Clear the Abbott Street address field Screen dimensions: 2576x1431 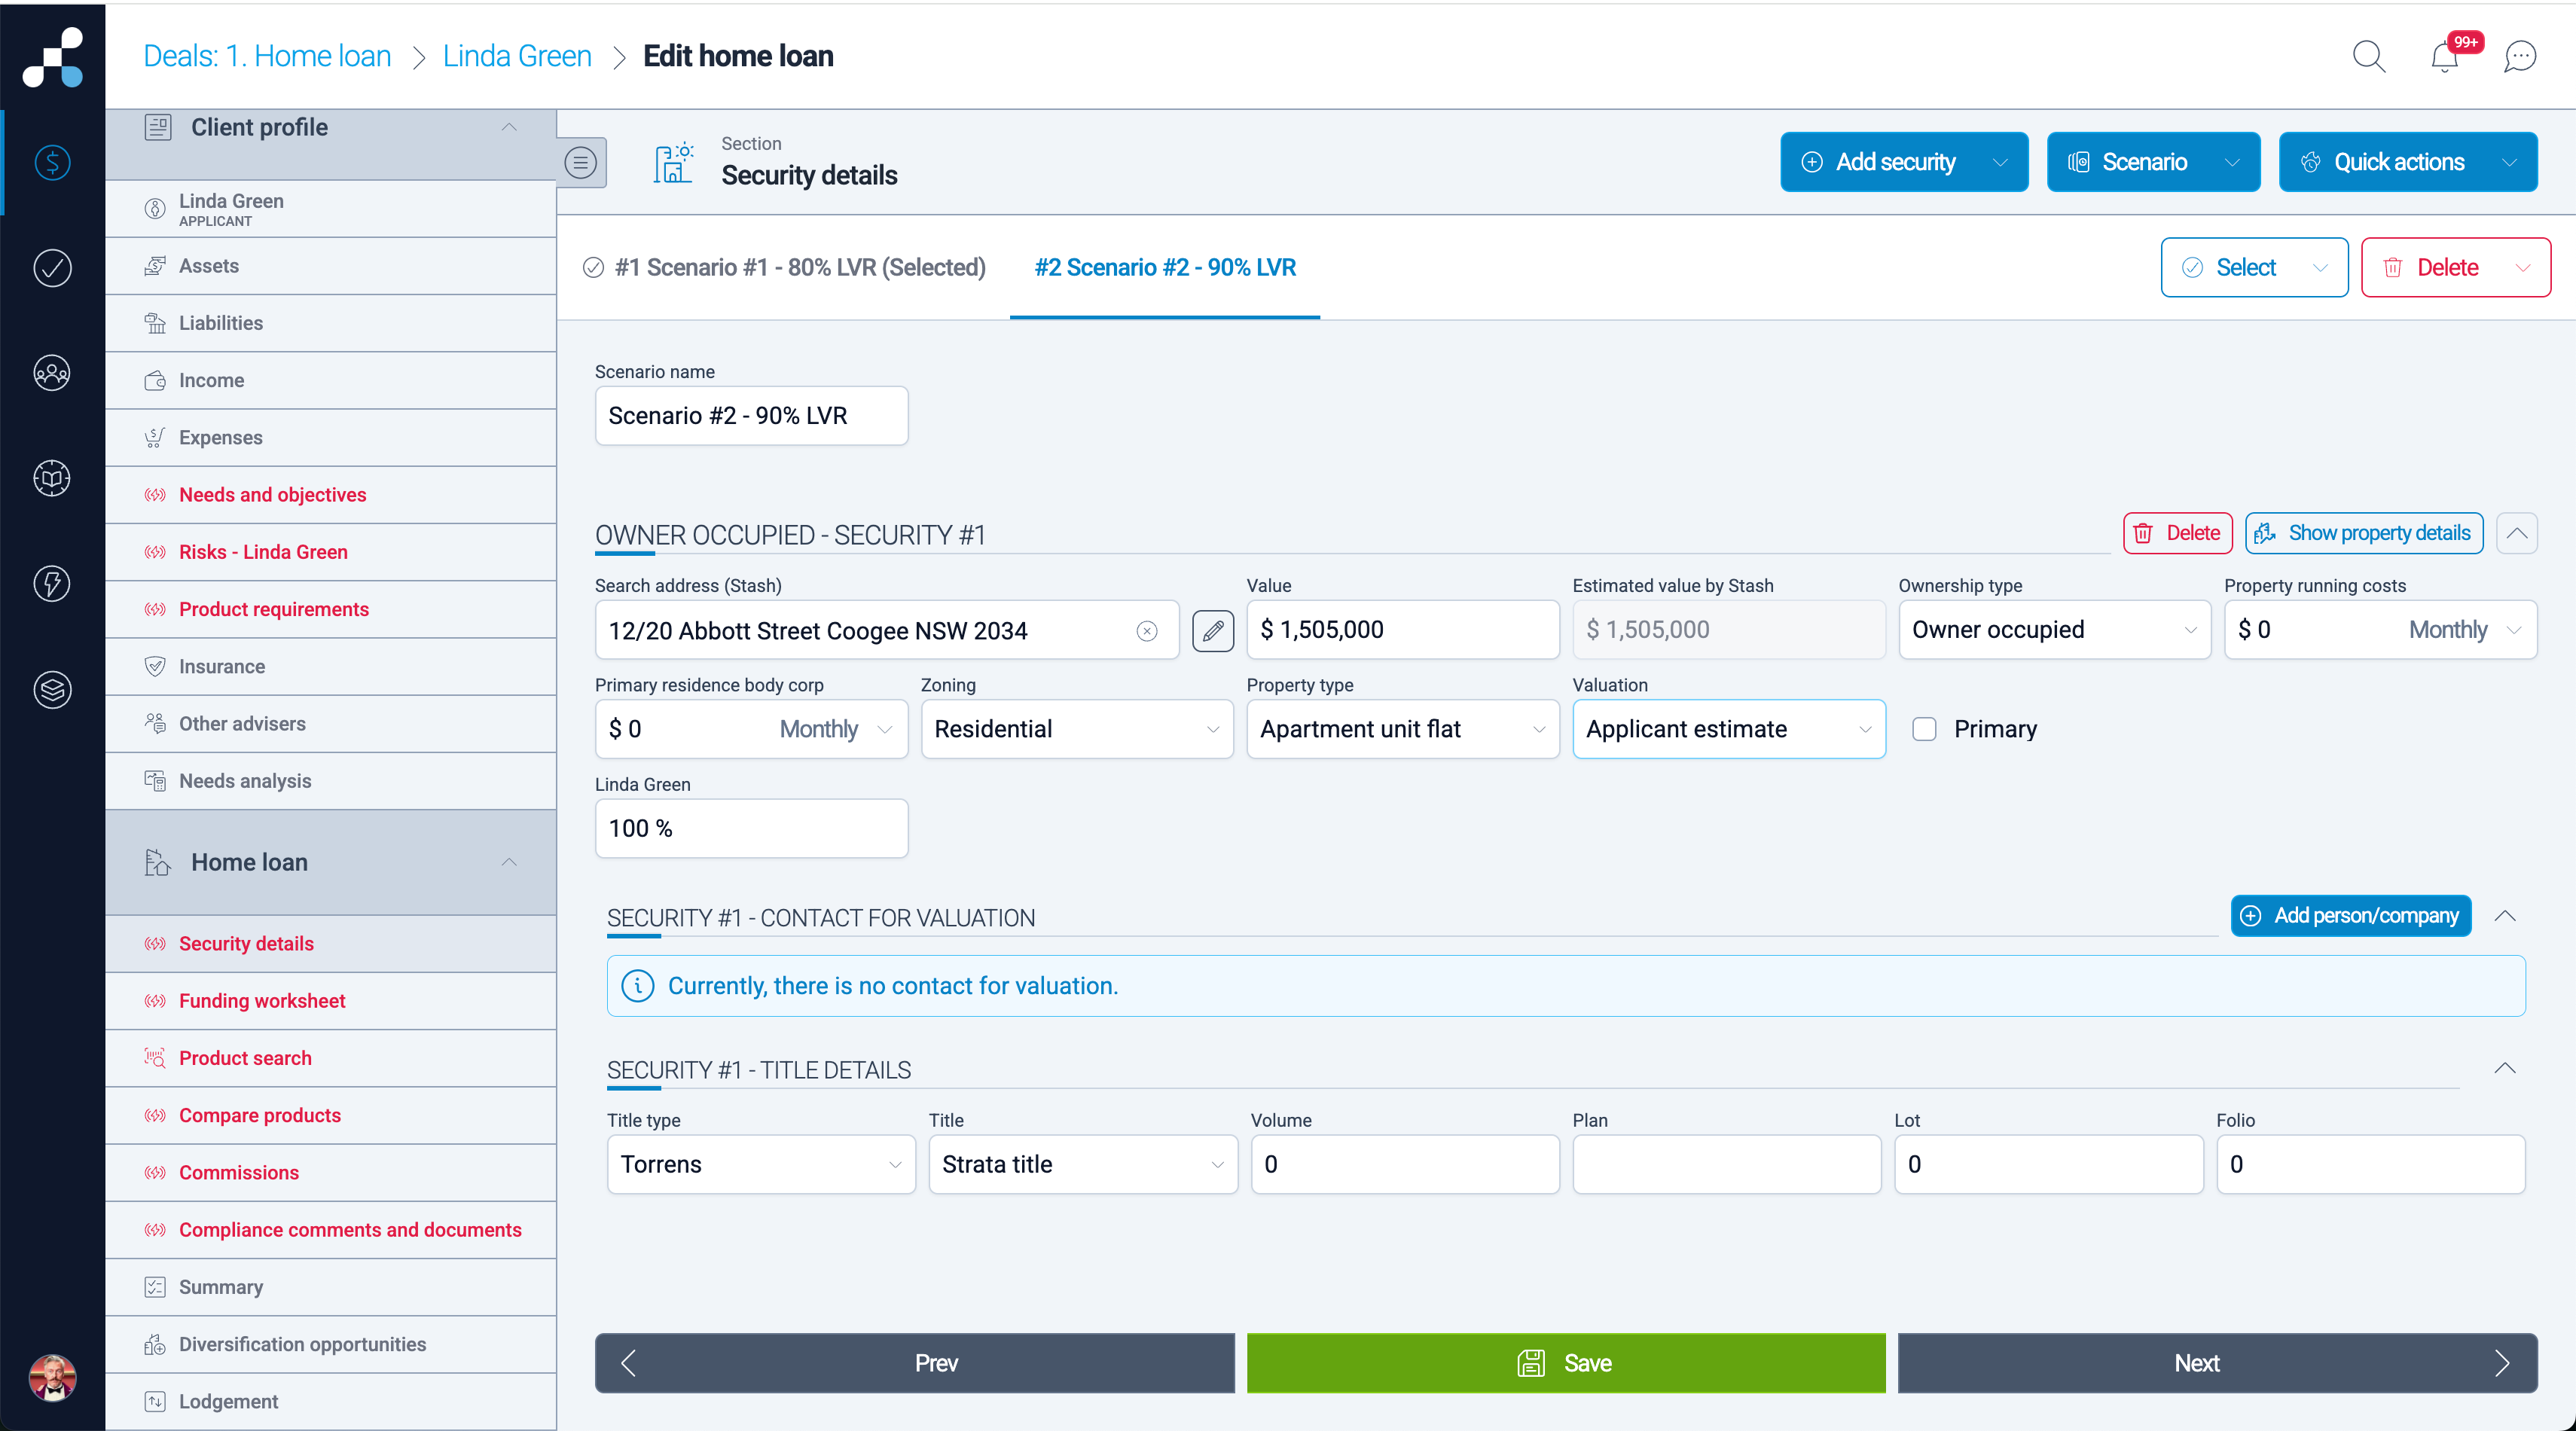click(x=1147, y=631)
